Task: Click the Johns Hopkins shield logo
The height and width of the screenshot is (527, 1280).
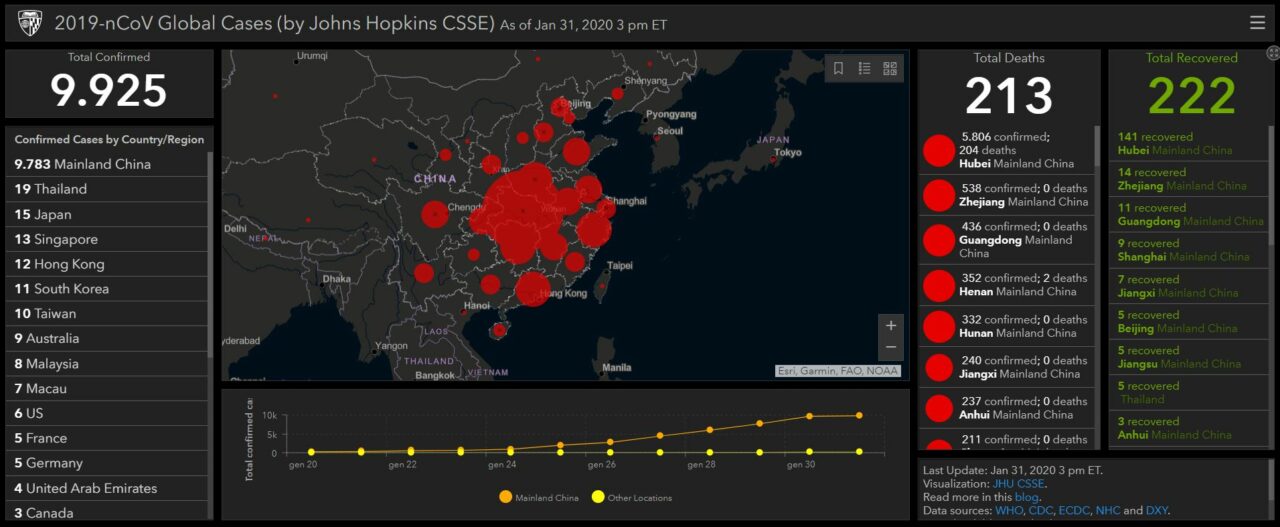Action: tap(30, 23)
